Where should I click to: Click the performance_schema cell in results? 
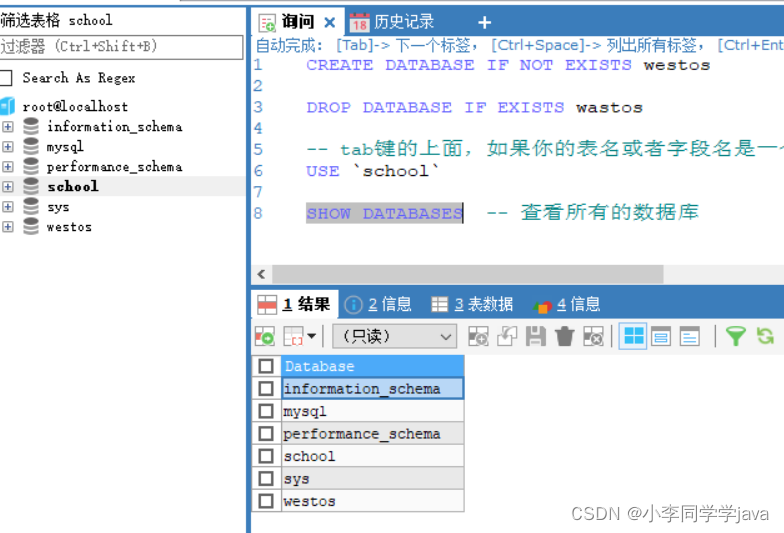[372, 434]
